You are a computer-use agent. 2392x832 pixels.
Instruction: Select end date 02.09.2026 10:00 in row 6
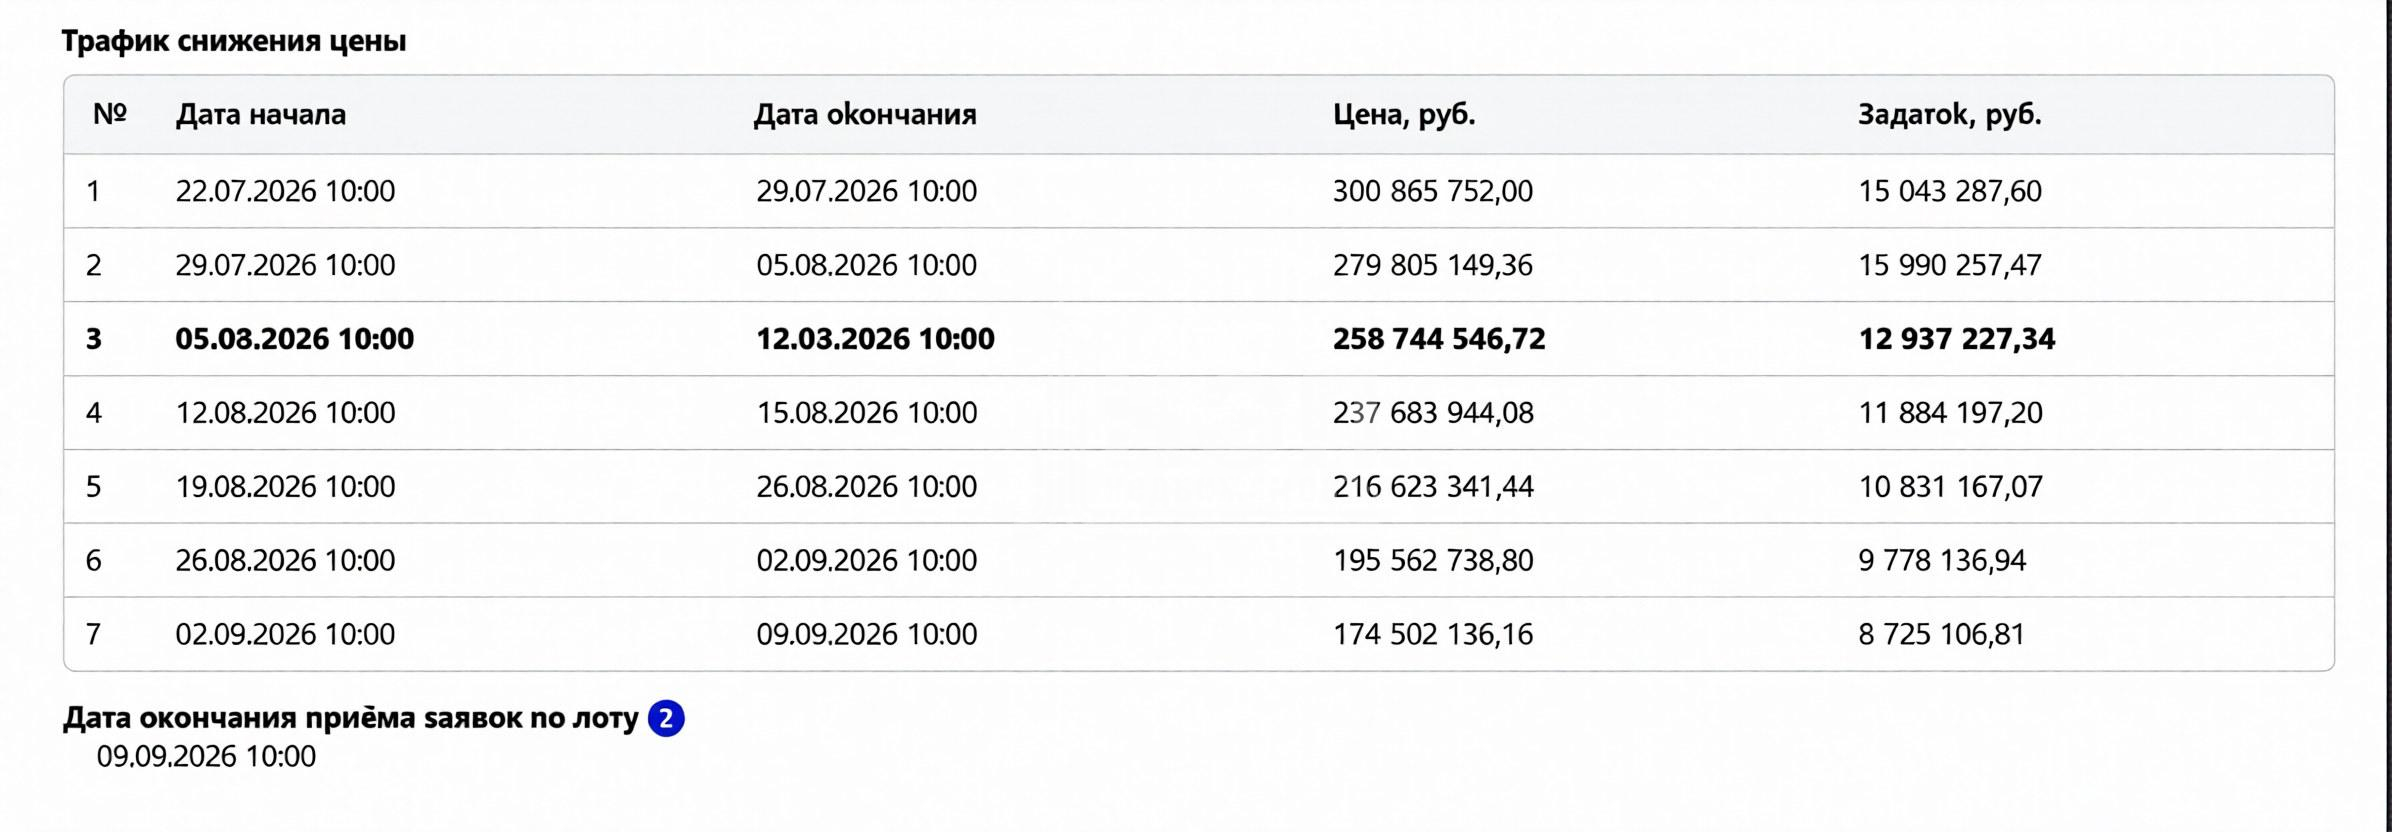point(866,560)
